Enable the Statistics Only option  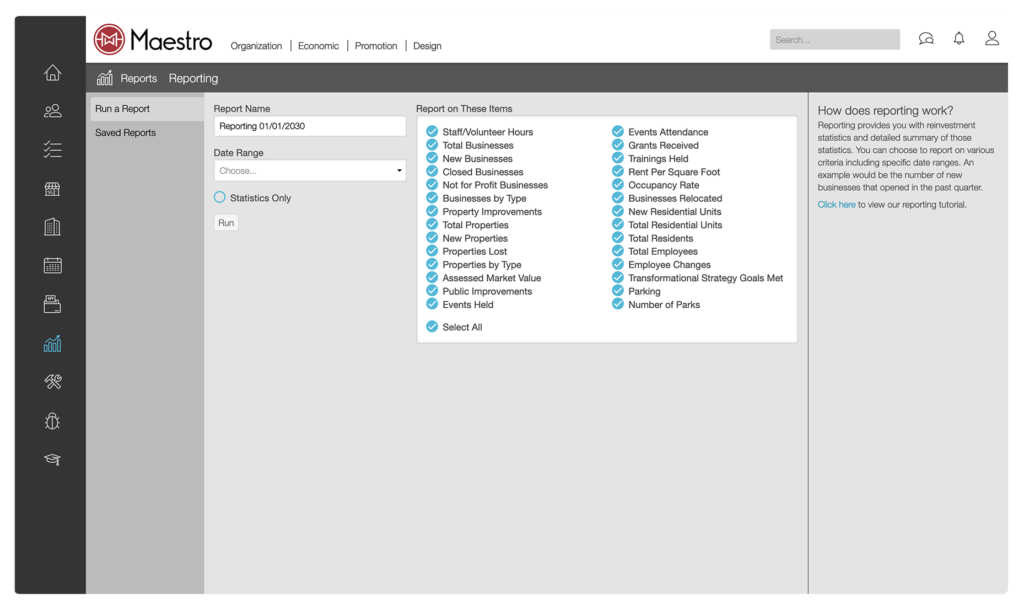pyautogui.click(x=220, y=198)
